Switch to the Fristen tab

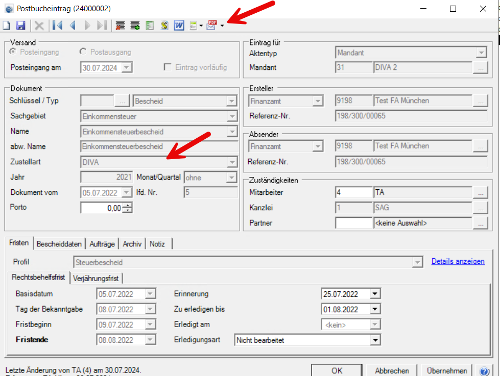[x=19, y=243]
